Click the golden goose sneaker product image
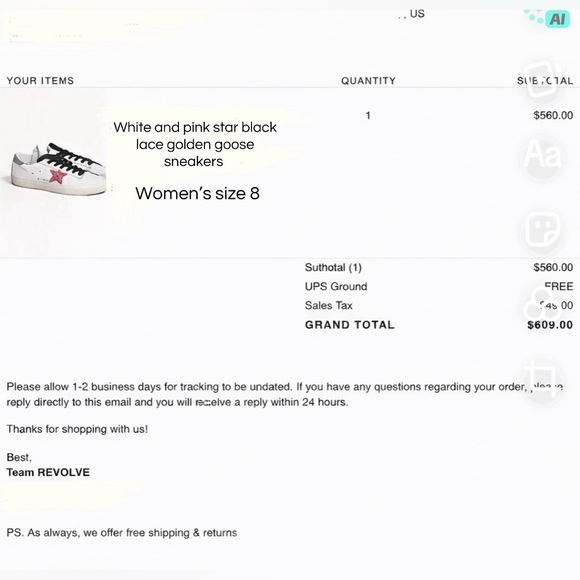 [x=56, y=169]
